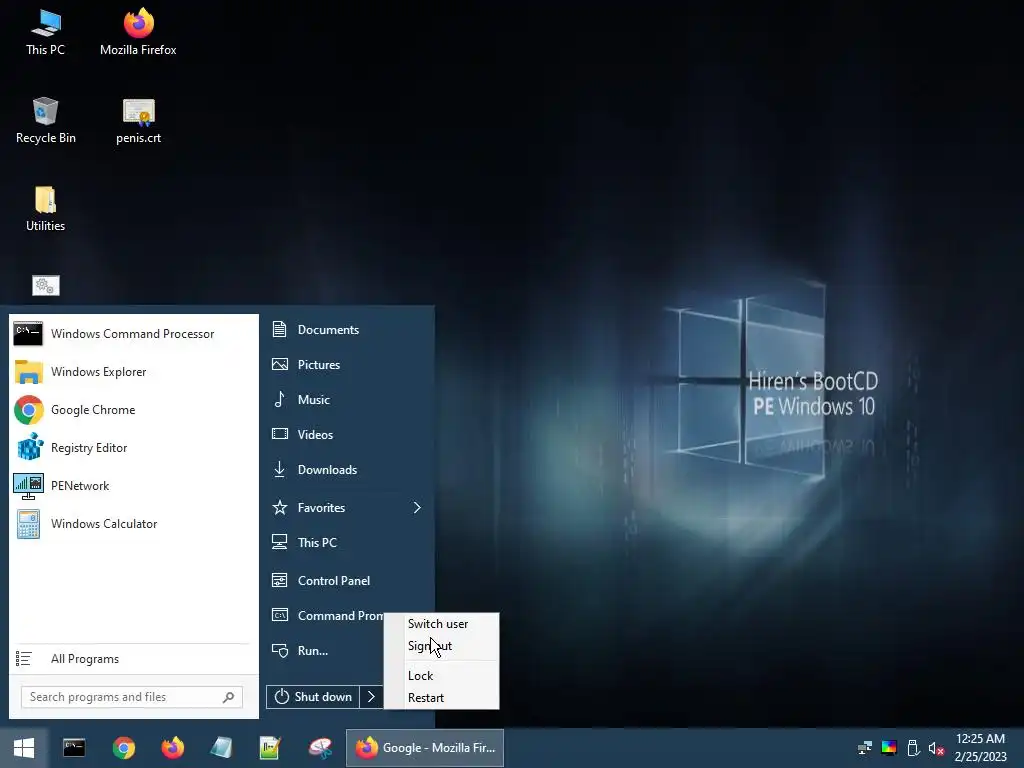The image size is (1024, 768).
Task: Click search magnifier in Start menu
Action: [x=229, y=697]
